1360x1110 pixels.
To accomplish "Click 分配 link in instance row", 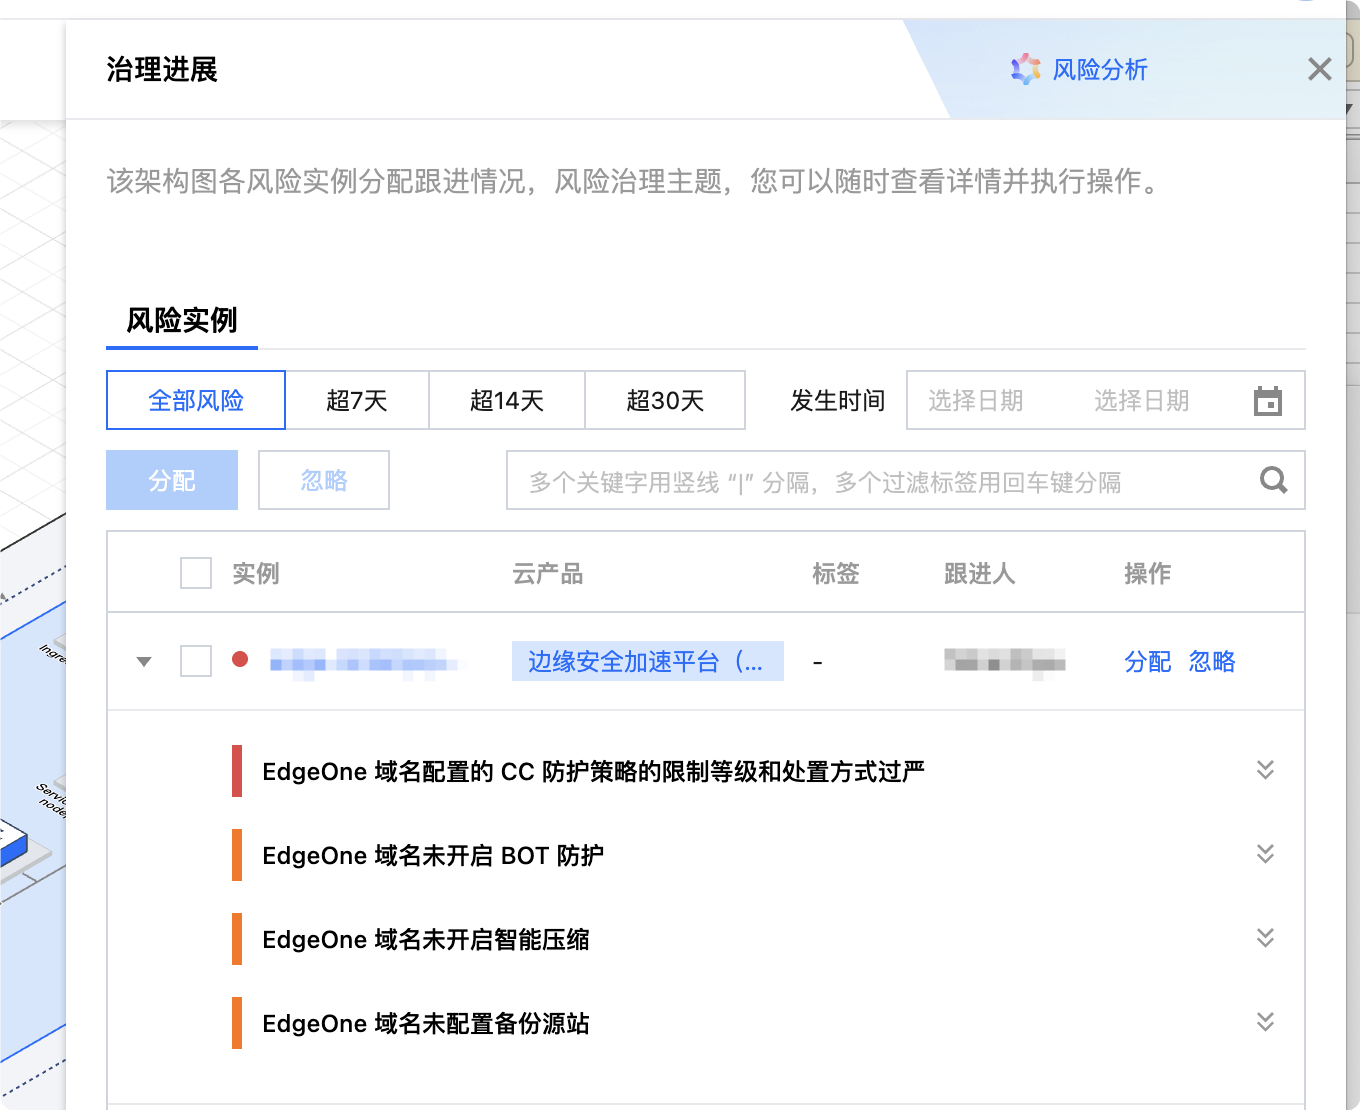I will pos(1147,661).
